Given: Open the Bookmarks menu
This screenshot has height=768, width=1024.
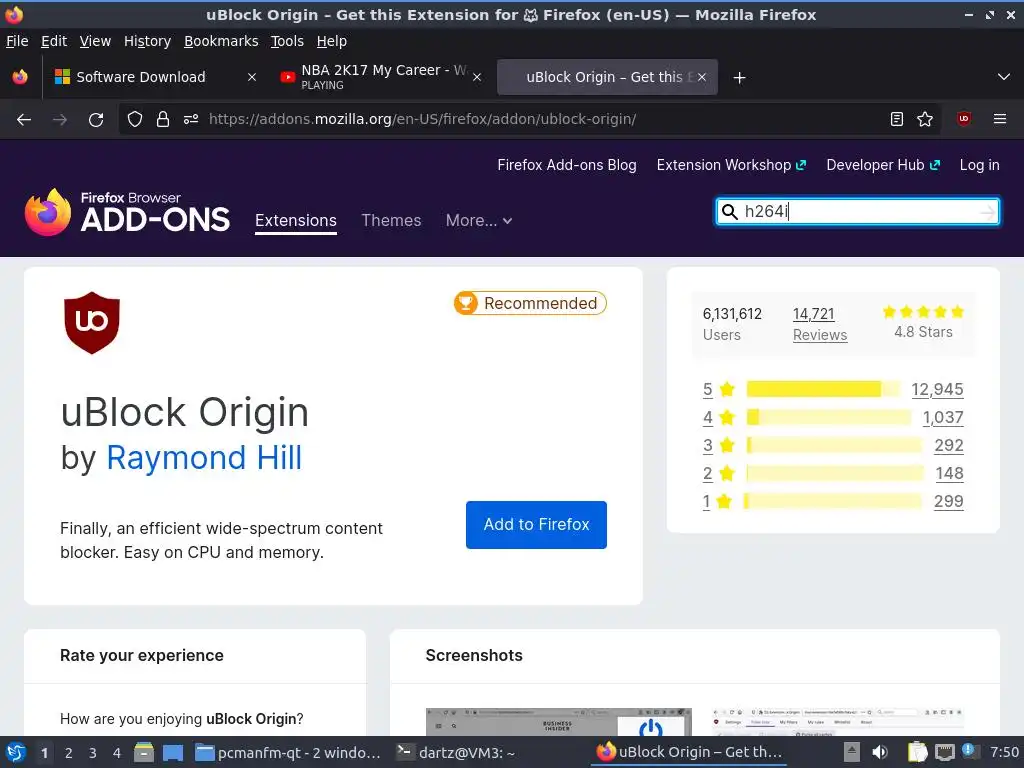Looking at the screenshot, I should tap(221, 41).
